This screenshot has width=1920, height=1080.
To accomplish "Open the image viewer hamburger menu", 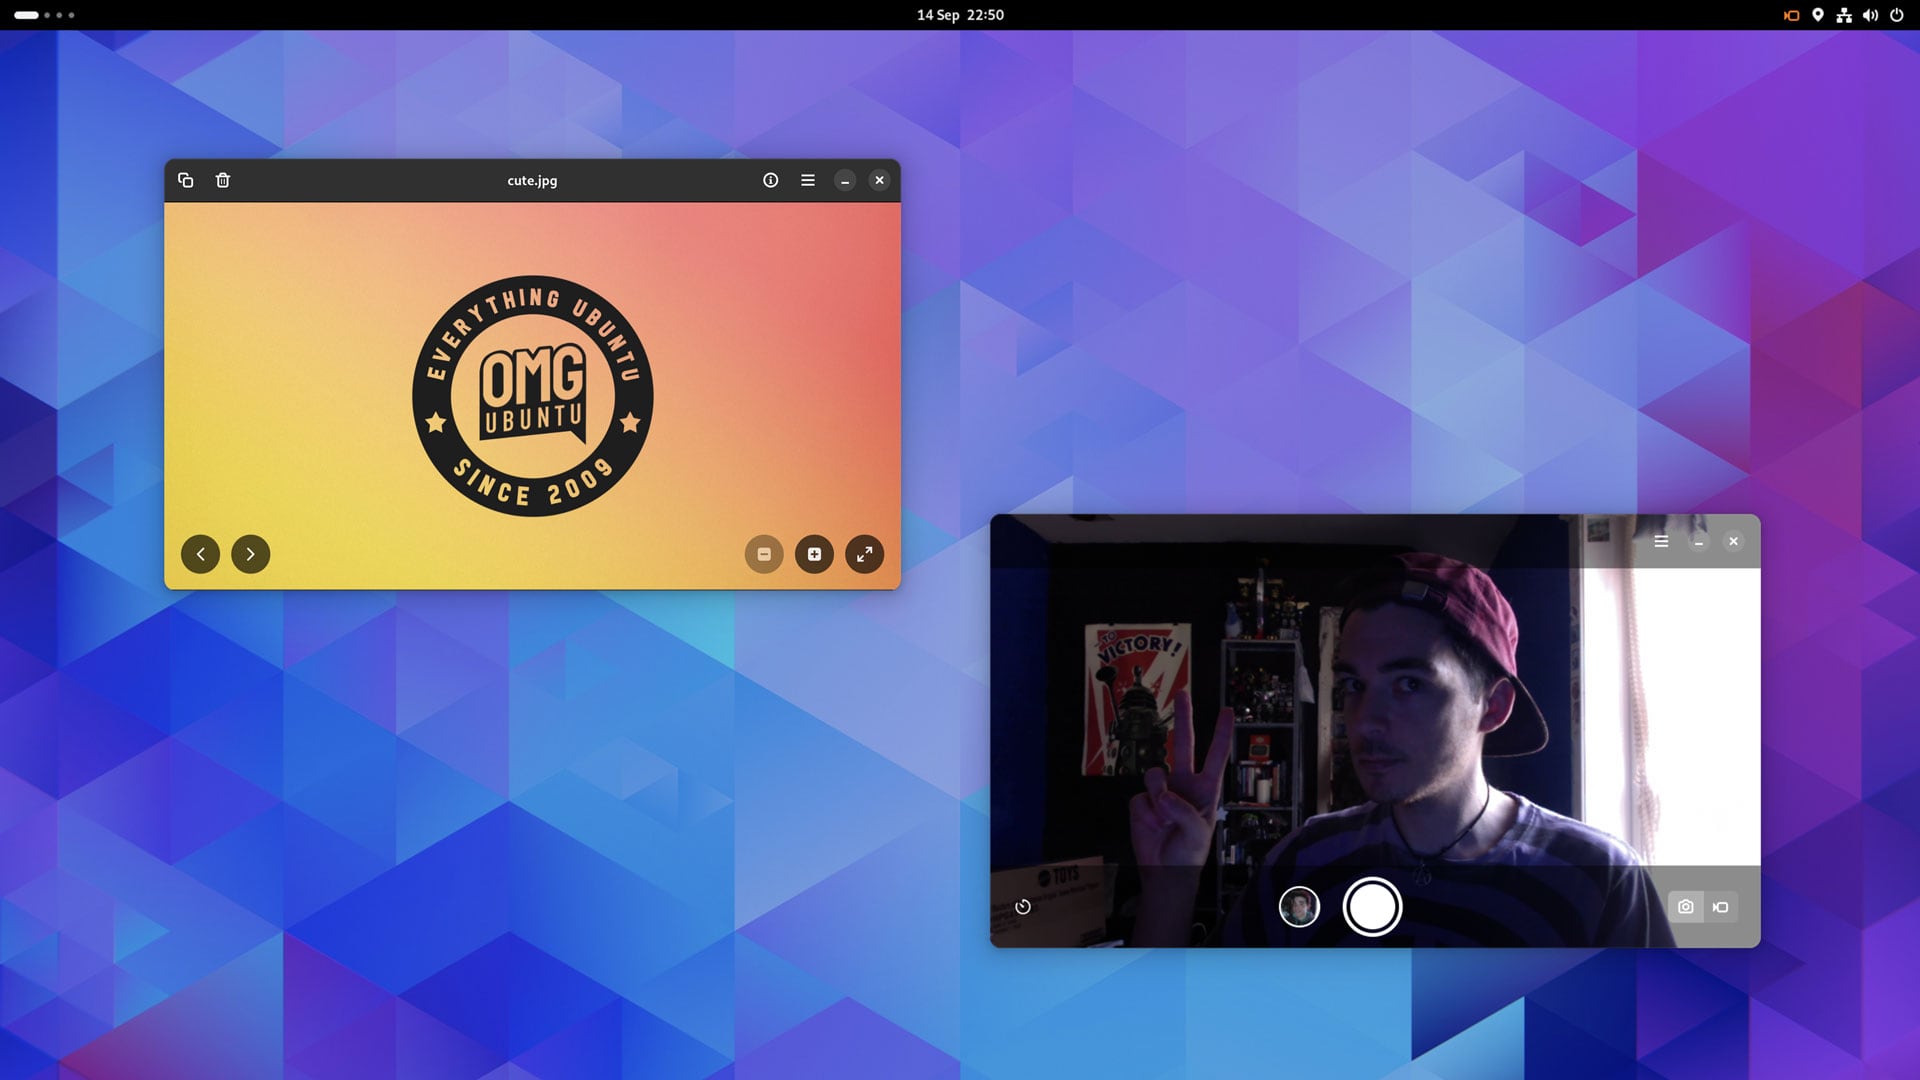I will (x=807, y=180).
